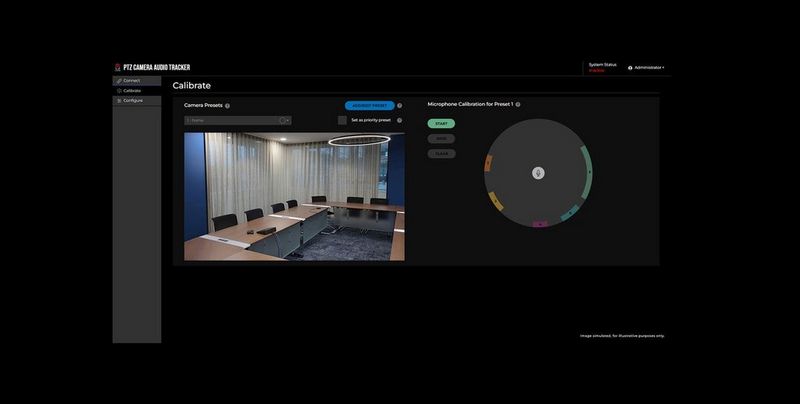The width and height of the screenshot is (800, 404).
Task: Select the large green zone arc on circle
Action: point(588,172)
